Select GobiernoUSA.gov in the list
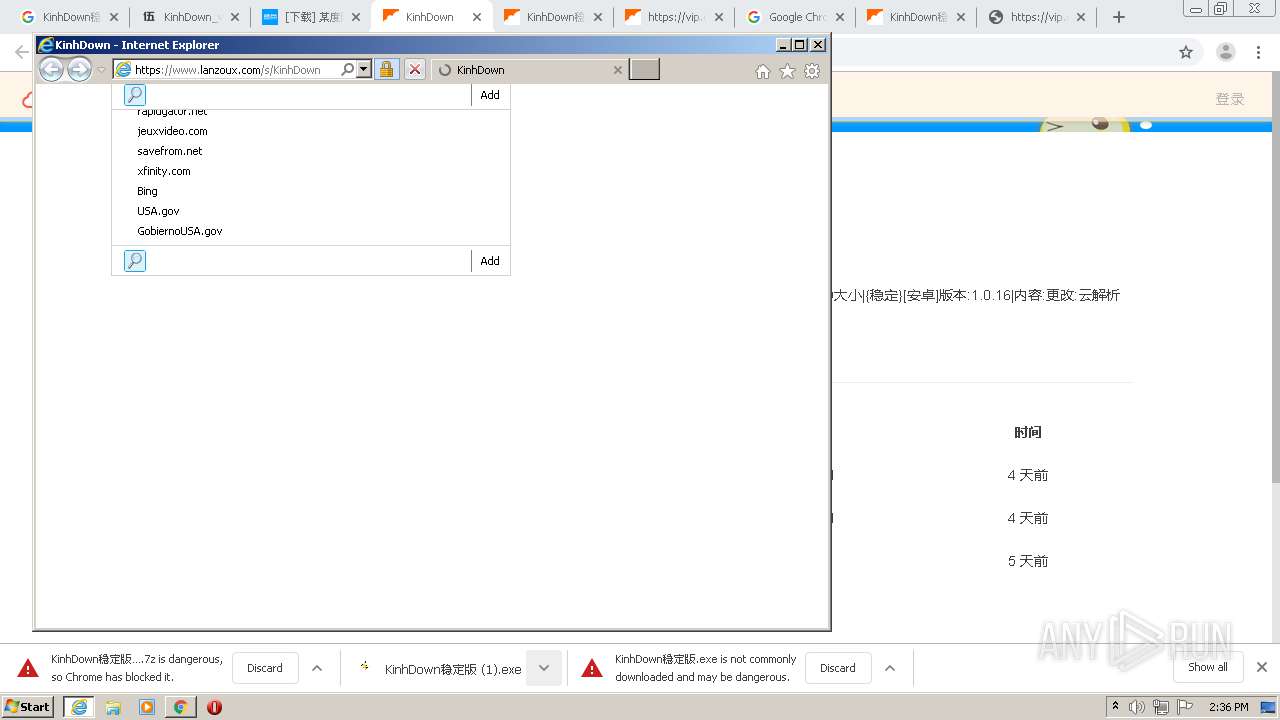The image size is (1280, 720). (x=180, y=231)
